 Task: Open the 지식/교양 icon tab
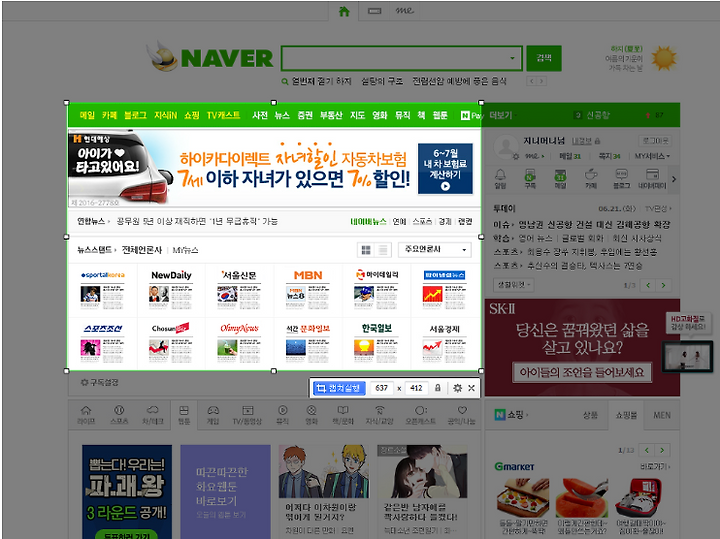click(379, 415)
